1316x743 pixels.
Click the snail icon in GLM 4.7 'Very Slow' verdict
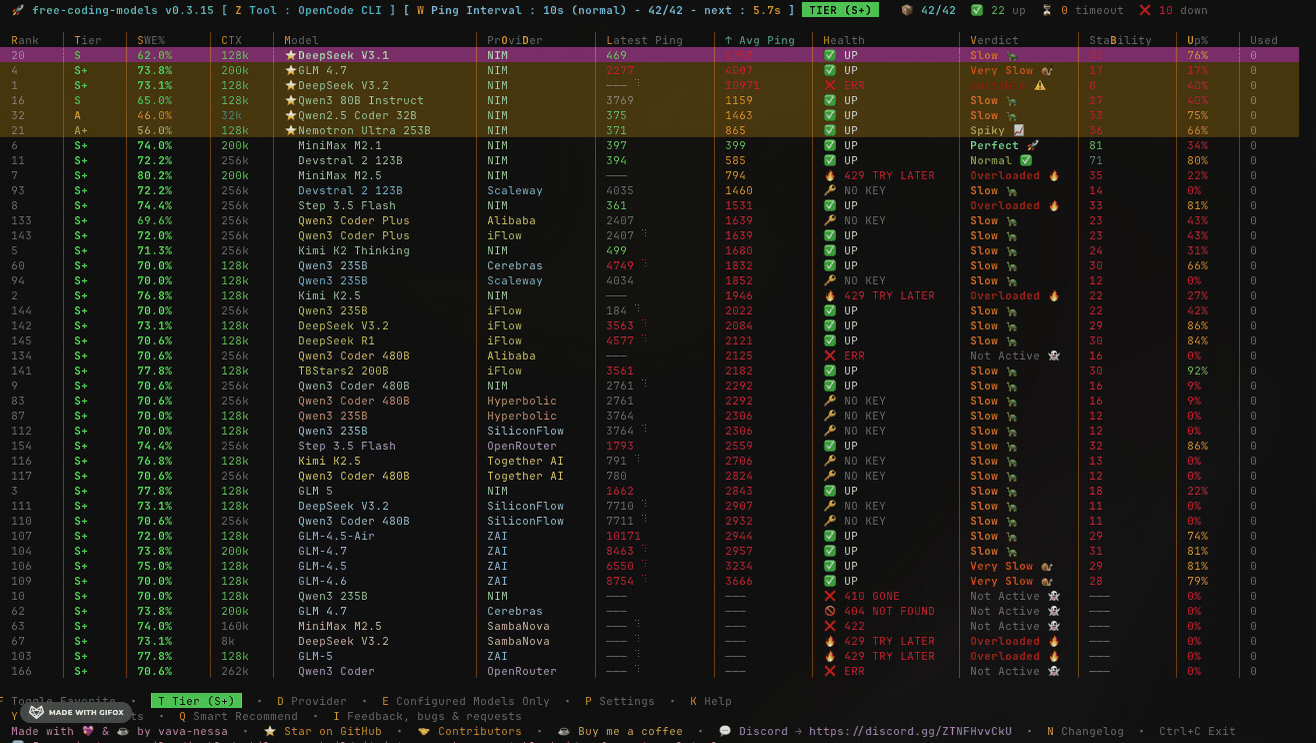click(x=1047, y=70)
